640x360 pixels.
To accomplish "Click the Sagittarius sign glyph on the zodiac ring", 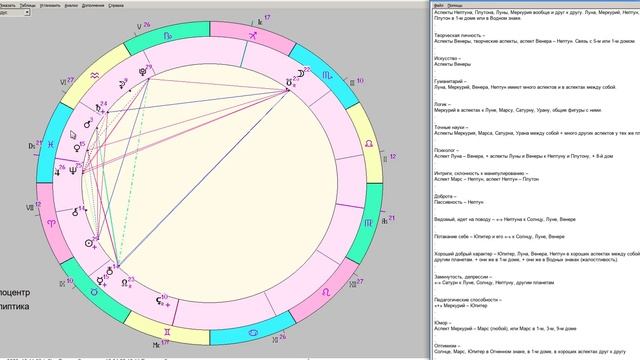I will [253, 36].
